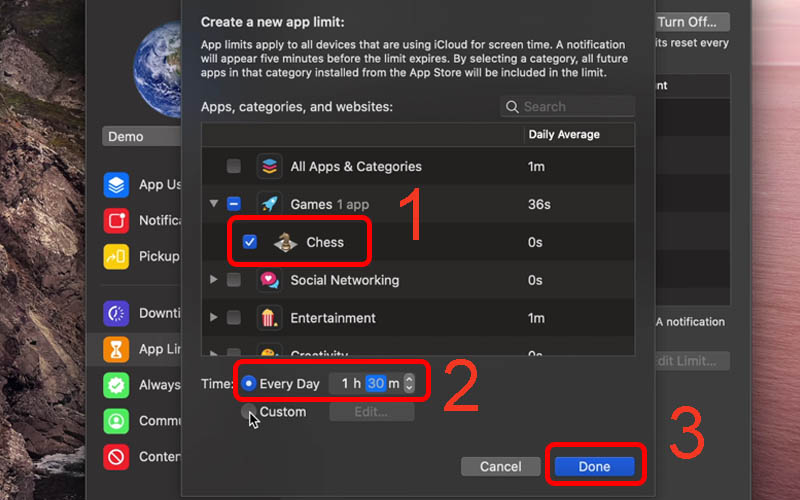Open the Always Allowed sidebar icon
The width and height of the screenshot is (800, 500).
(x=117, y=385)
